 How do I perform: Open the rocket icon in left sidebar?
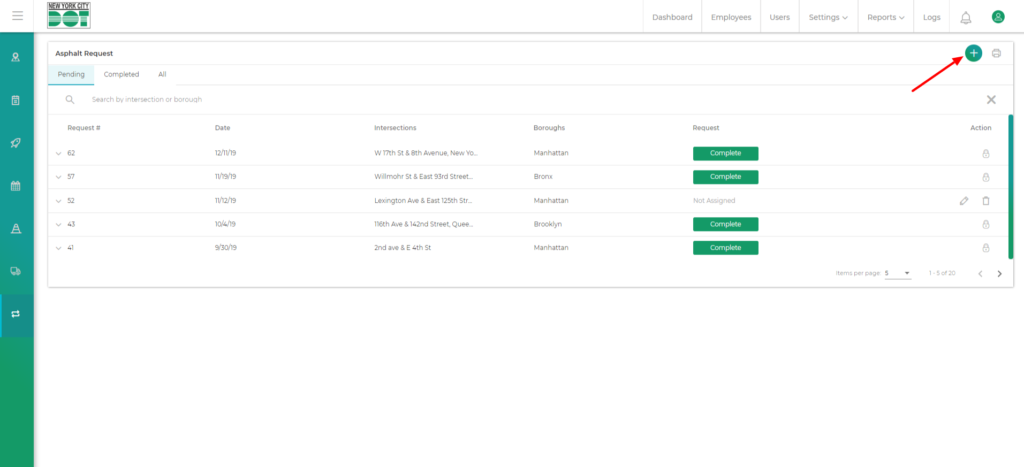pyautogui.click(x=16, y=143)
